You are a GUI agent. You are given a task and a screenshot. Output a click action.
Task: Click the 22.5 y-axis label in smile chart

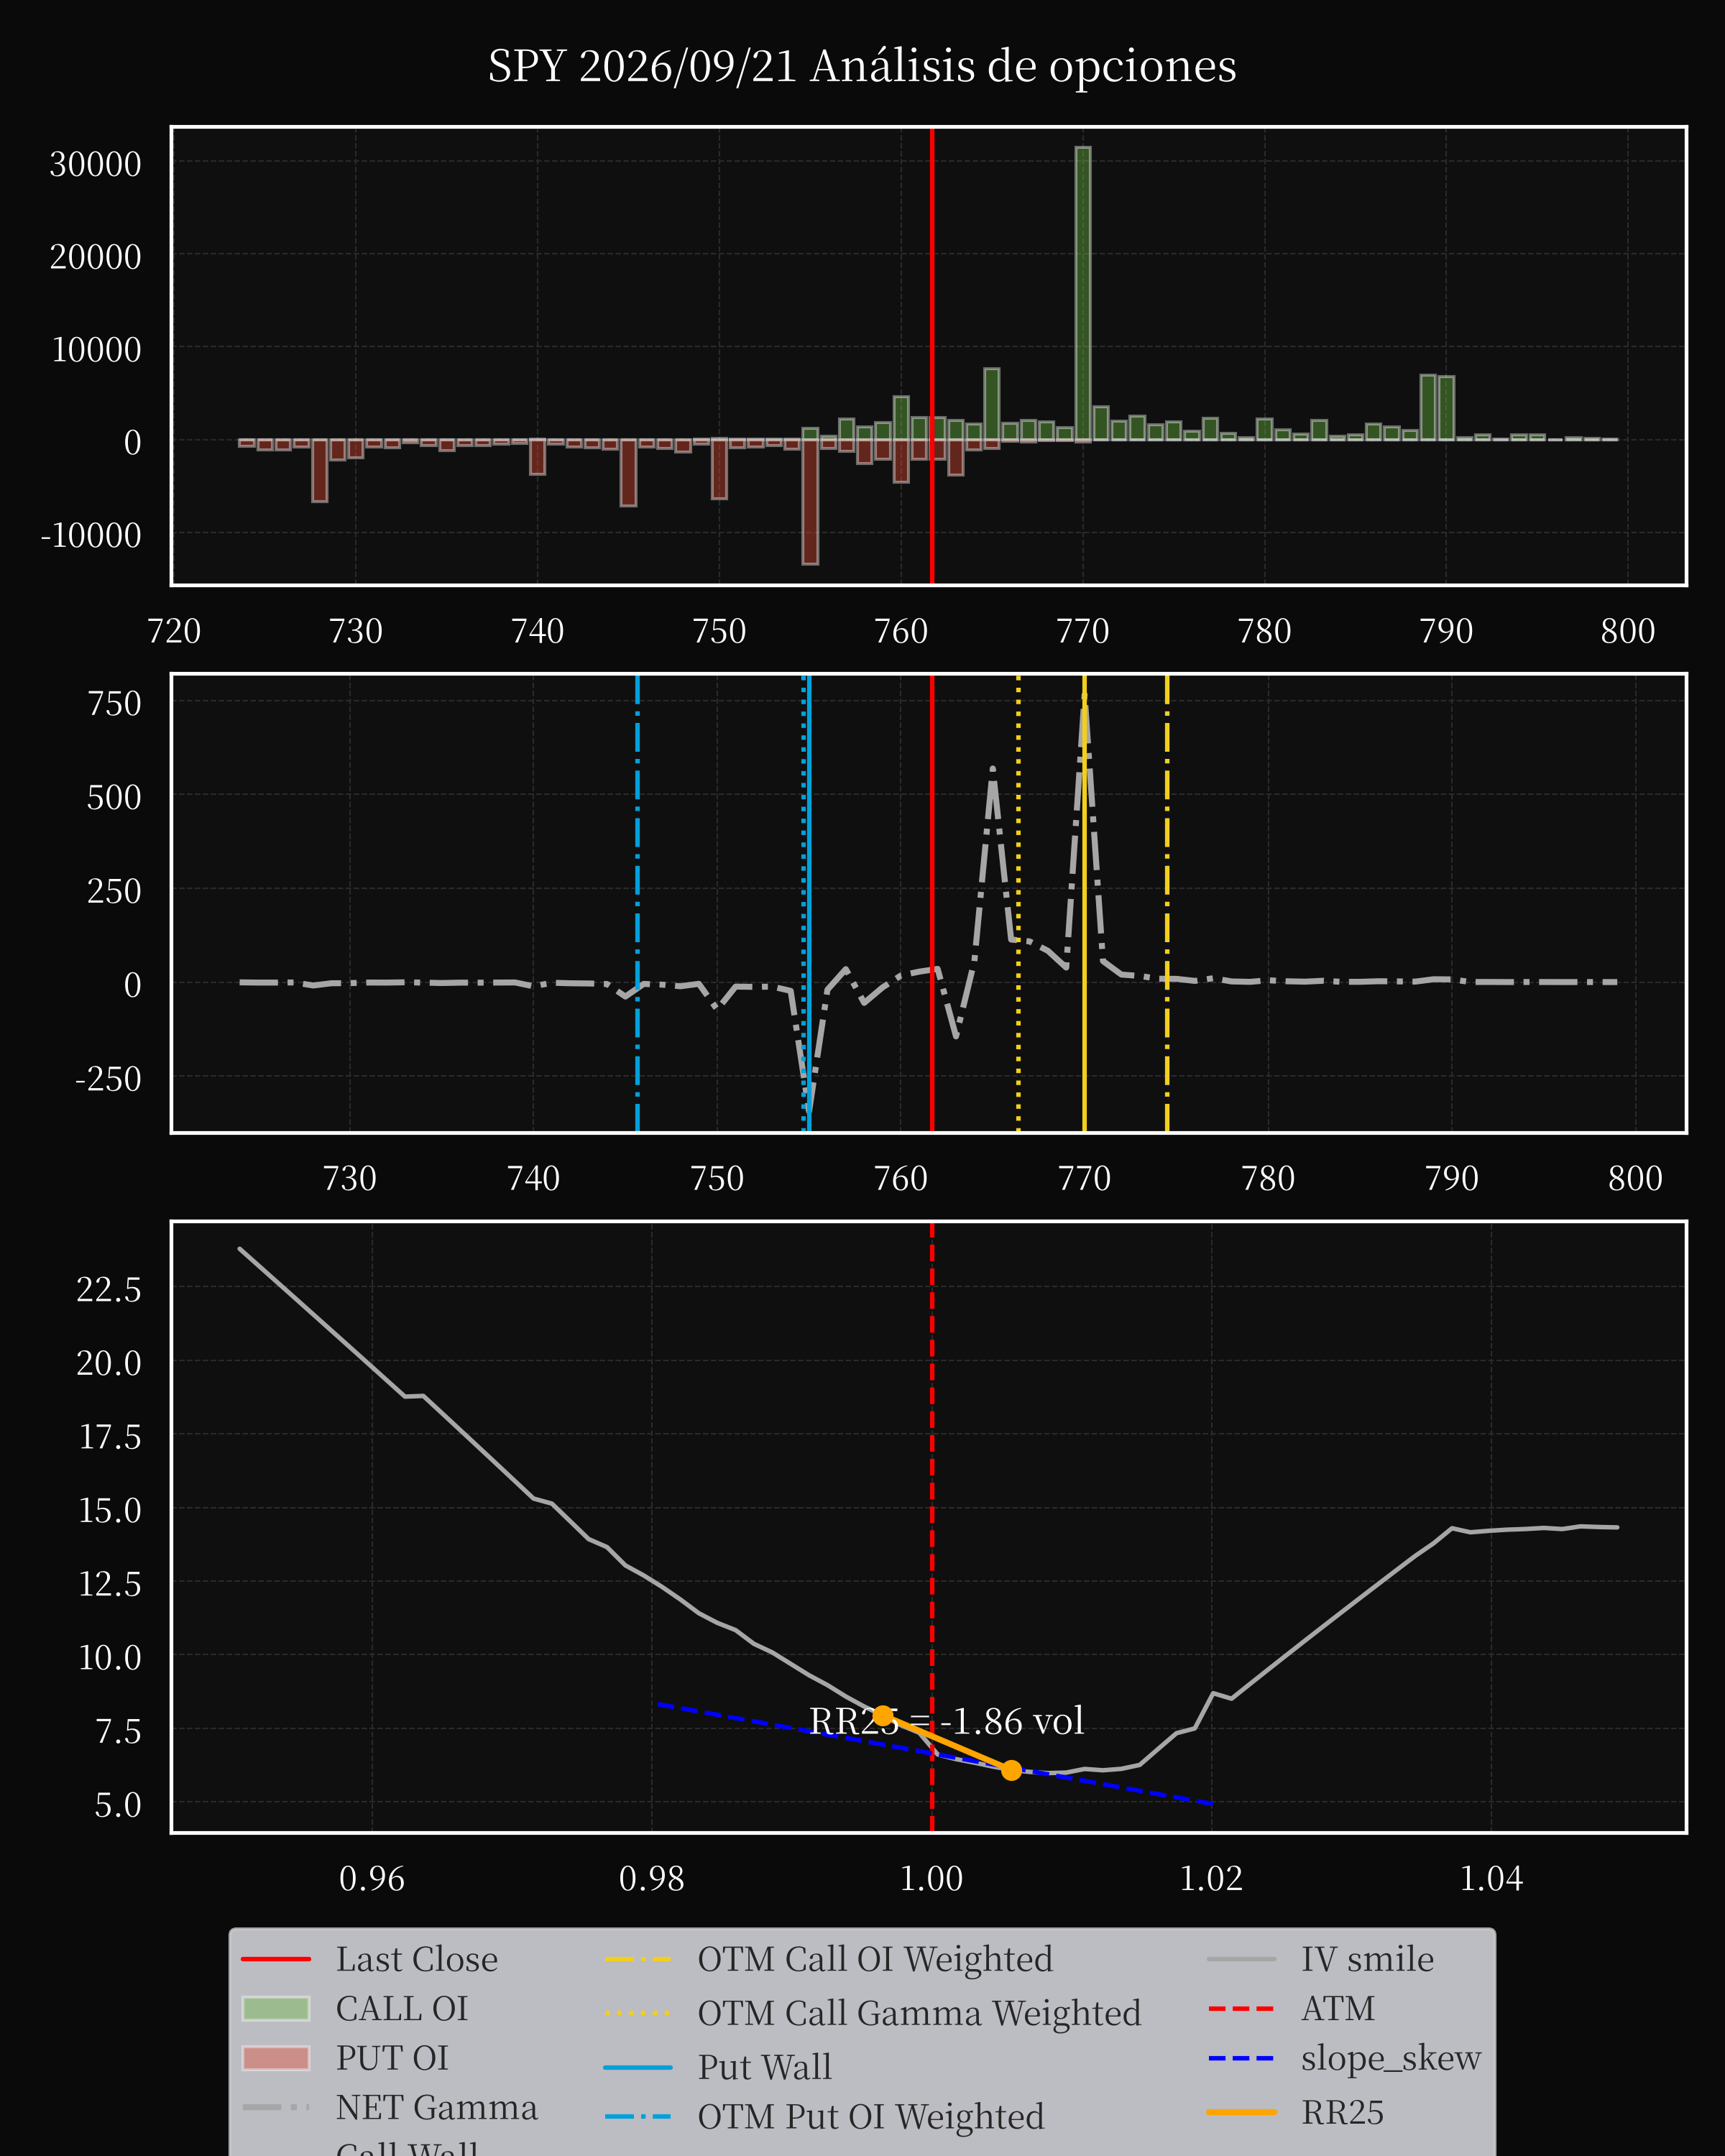coord(109,1289)
